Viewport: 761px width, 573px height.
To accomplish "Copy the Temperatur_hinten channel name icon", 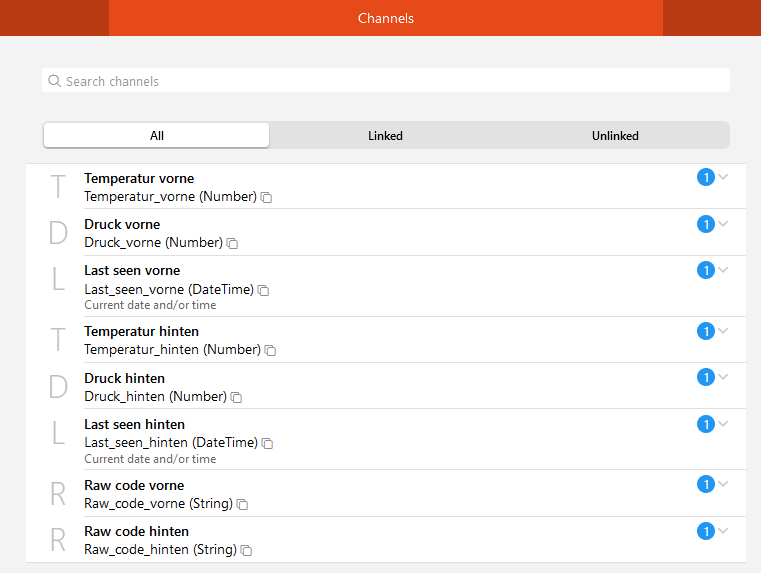I will click(270, 351).
